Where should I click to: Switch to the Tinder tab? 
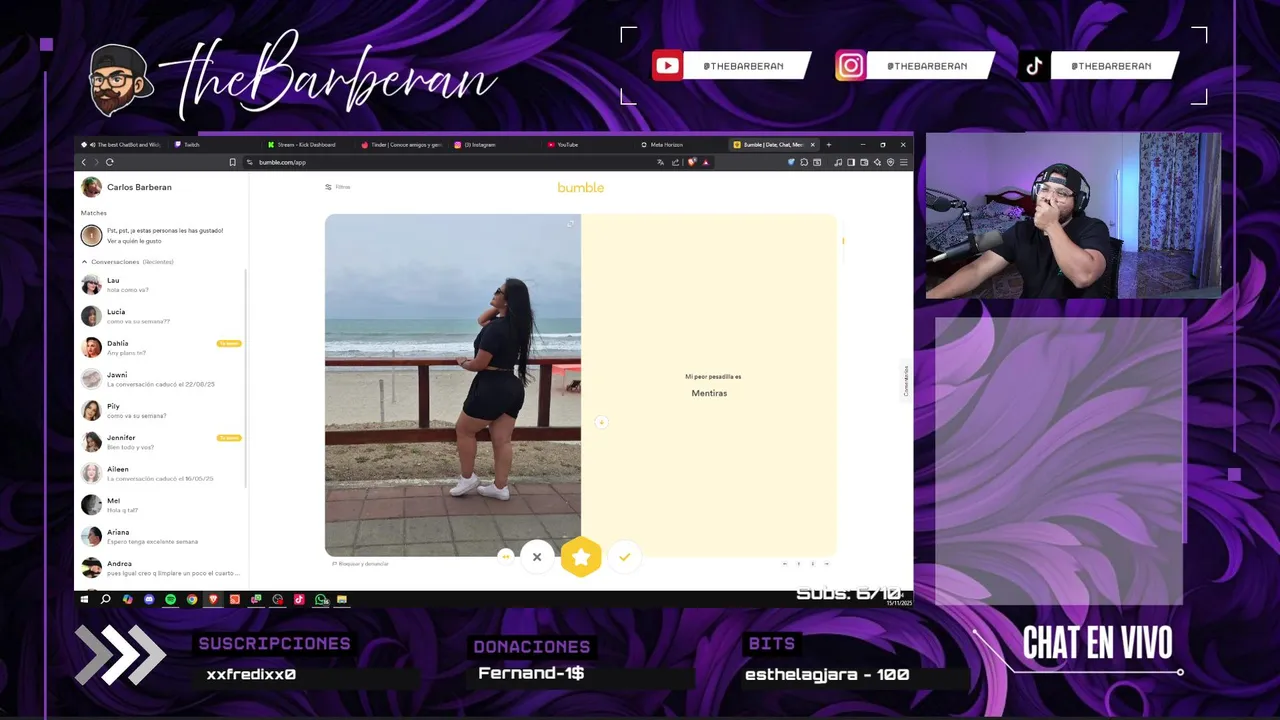(401, 144)
